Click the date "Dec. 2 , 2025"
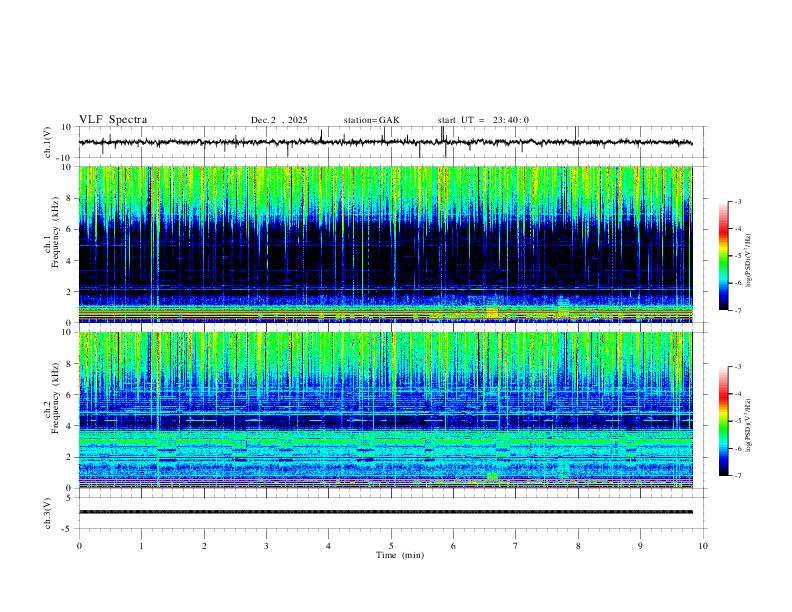 279,120
